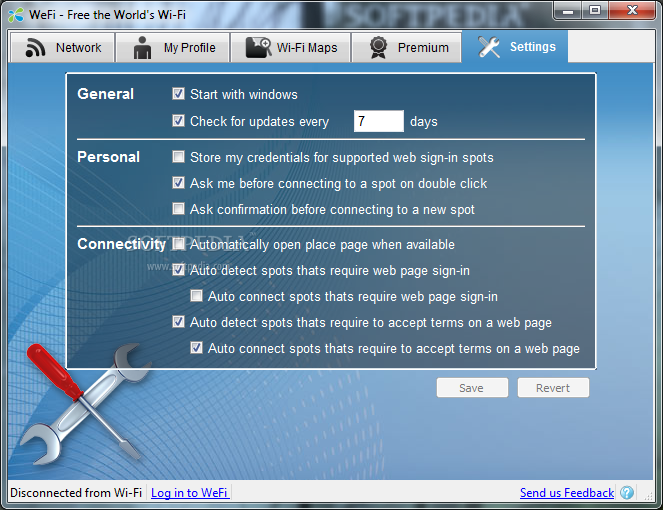Toggle Auto connect spots requiring accept terms
Image resolution: width=663 pixels, height=510 pixels.
click(x=196, y=348)
